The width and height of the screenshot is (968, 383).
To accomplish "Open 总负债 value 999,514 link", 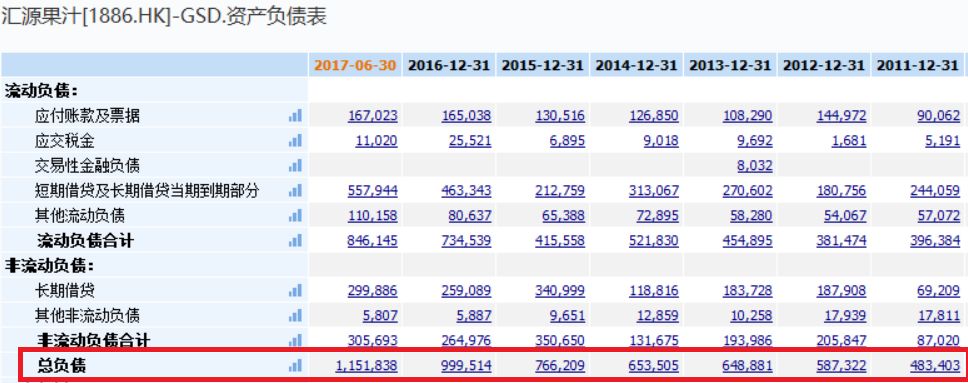I will point(467,366).
